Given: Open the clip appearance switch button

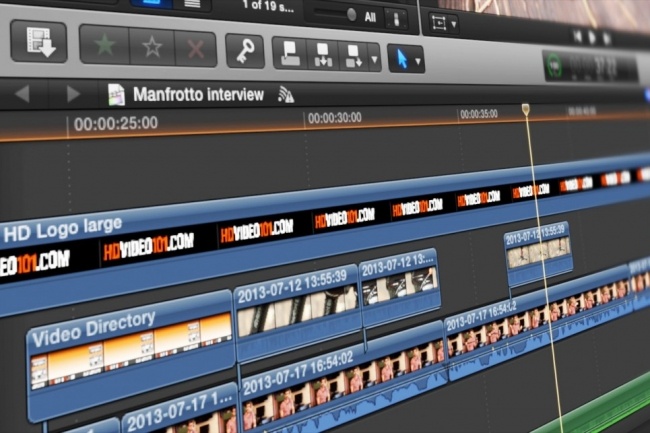Looking at the screenshot, I should (396, 19).
